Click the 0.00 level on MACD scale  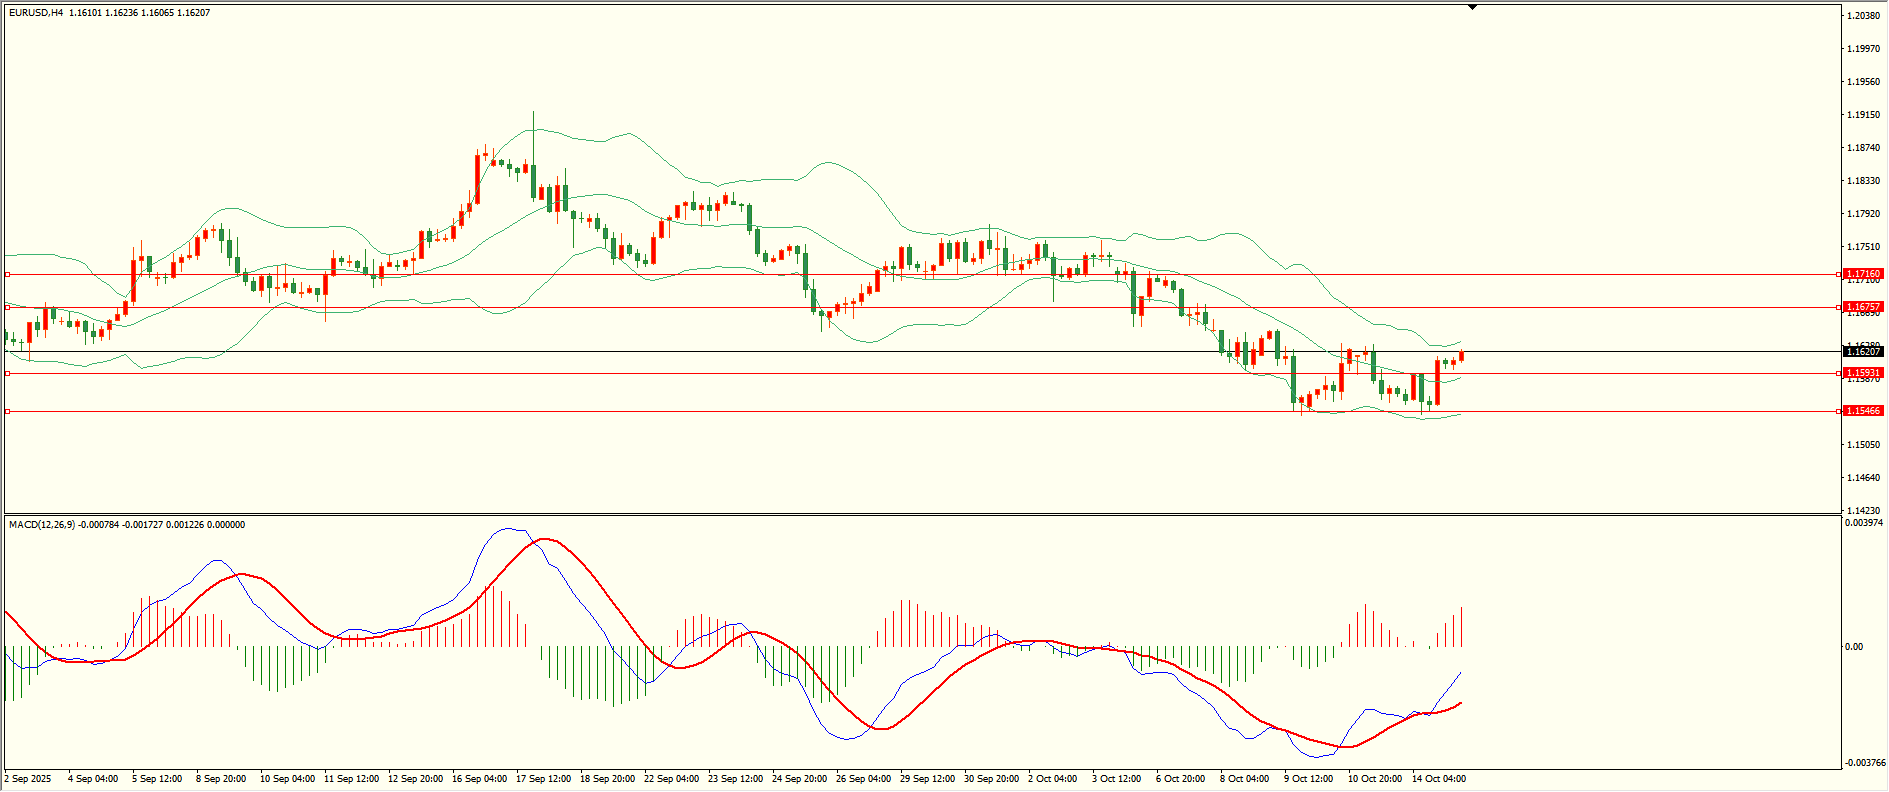tap(1853, 647)
